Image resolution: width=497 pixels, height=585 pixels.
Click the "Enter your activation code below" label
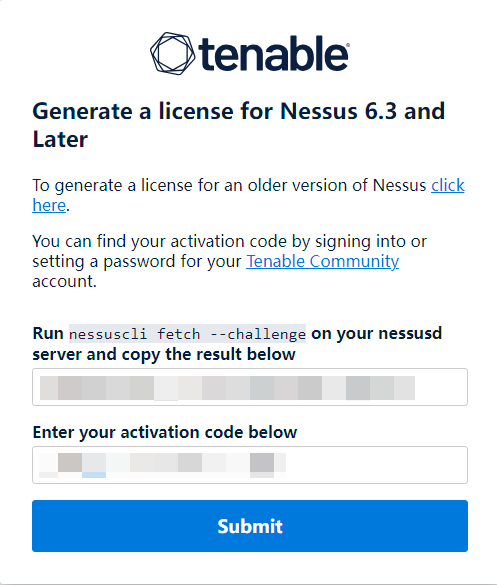coord(165,432)
